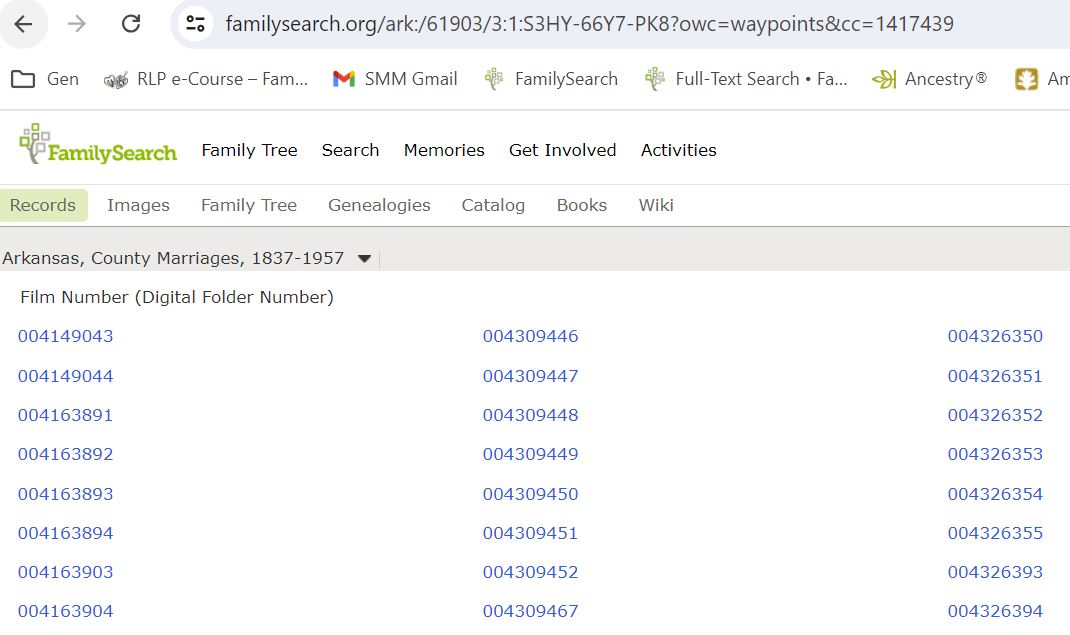Open the Activities menu
1070x635 pixels.
click(679, 150)
